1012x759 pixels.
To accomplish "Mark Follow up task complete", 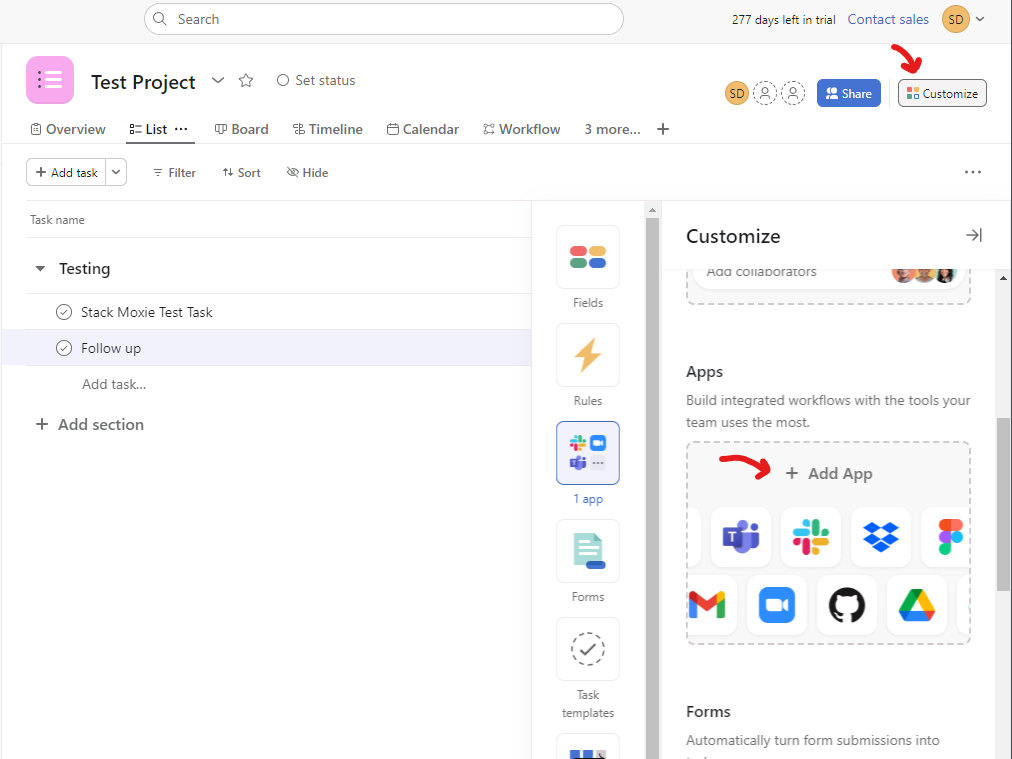I will 64,349.
